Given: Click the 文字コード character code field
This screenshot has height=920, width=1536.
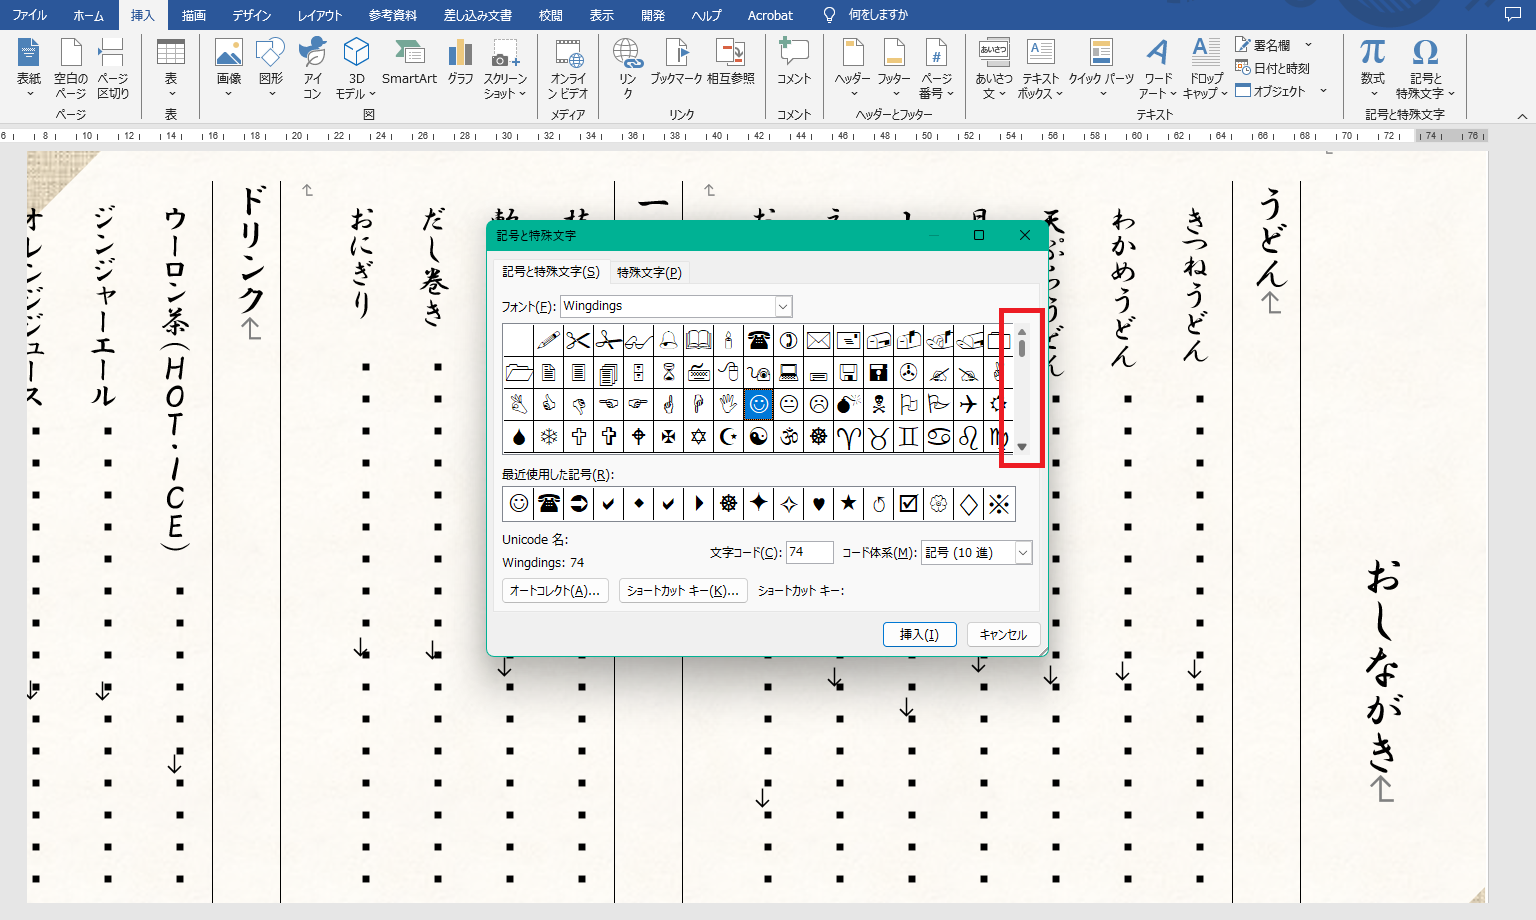Looking at the screenshot, I should 809,552.
